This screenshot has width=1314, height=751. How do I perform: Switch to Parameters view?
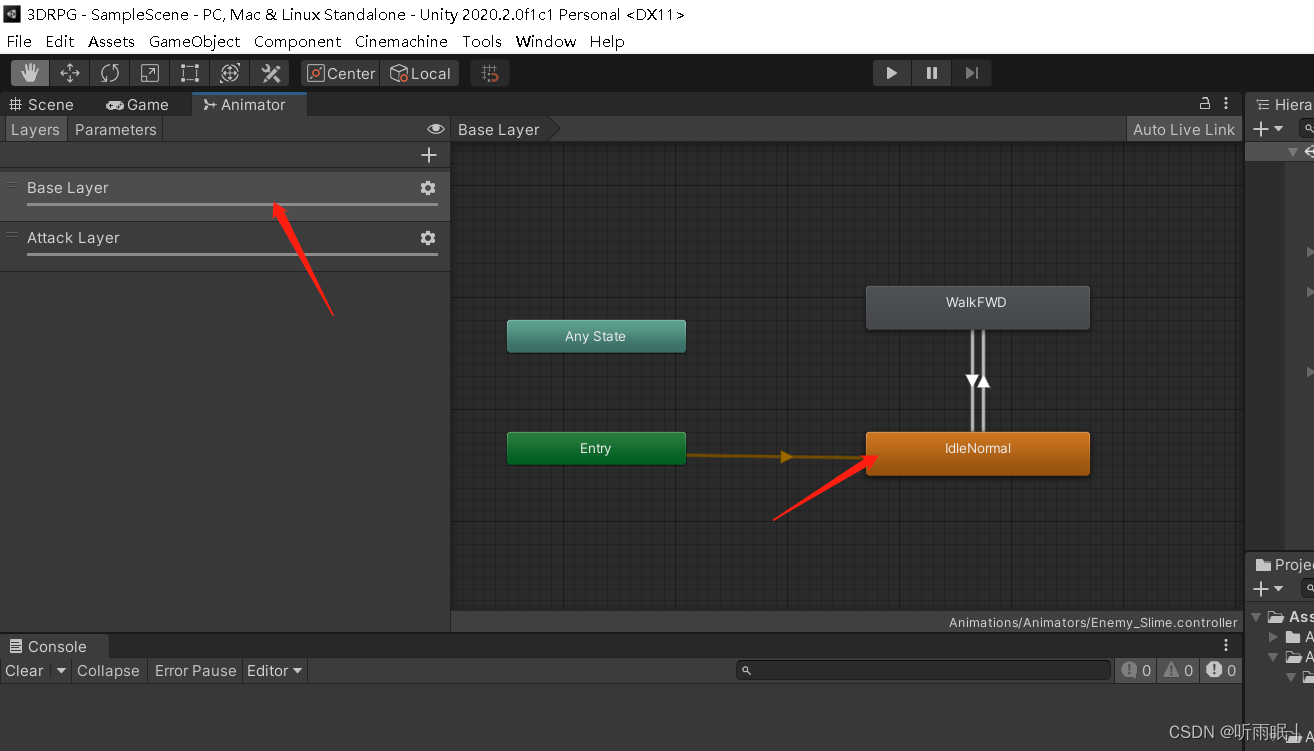click(x=116, y=130)
